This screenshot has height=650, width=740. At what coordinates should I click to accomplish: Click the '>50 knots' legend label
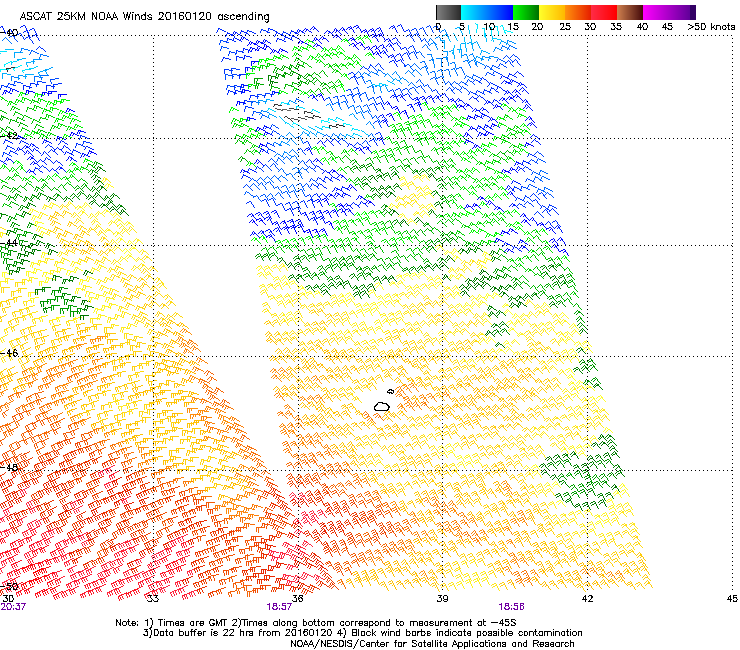click(x=711, y=27)
